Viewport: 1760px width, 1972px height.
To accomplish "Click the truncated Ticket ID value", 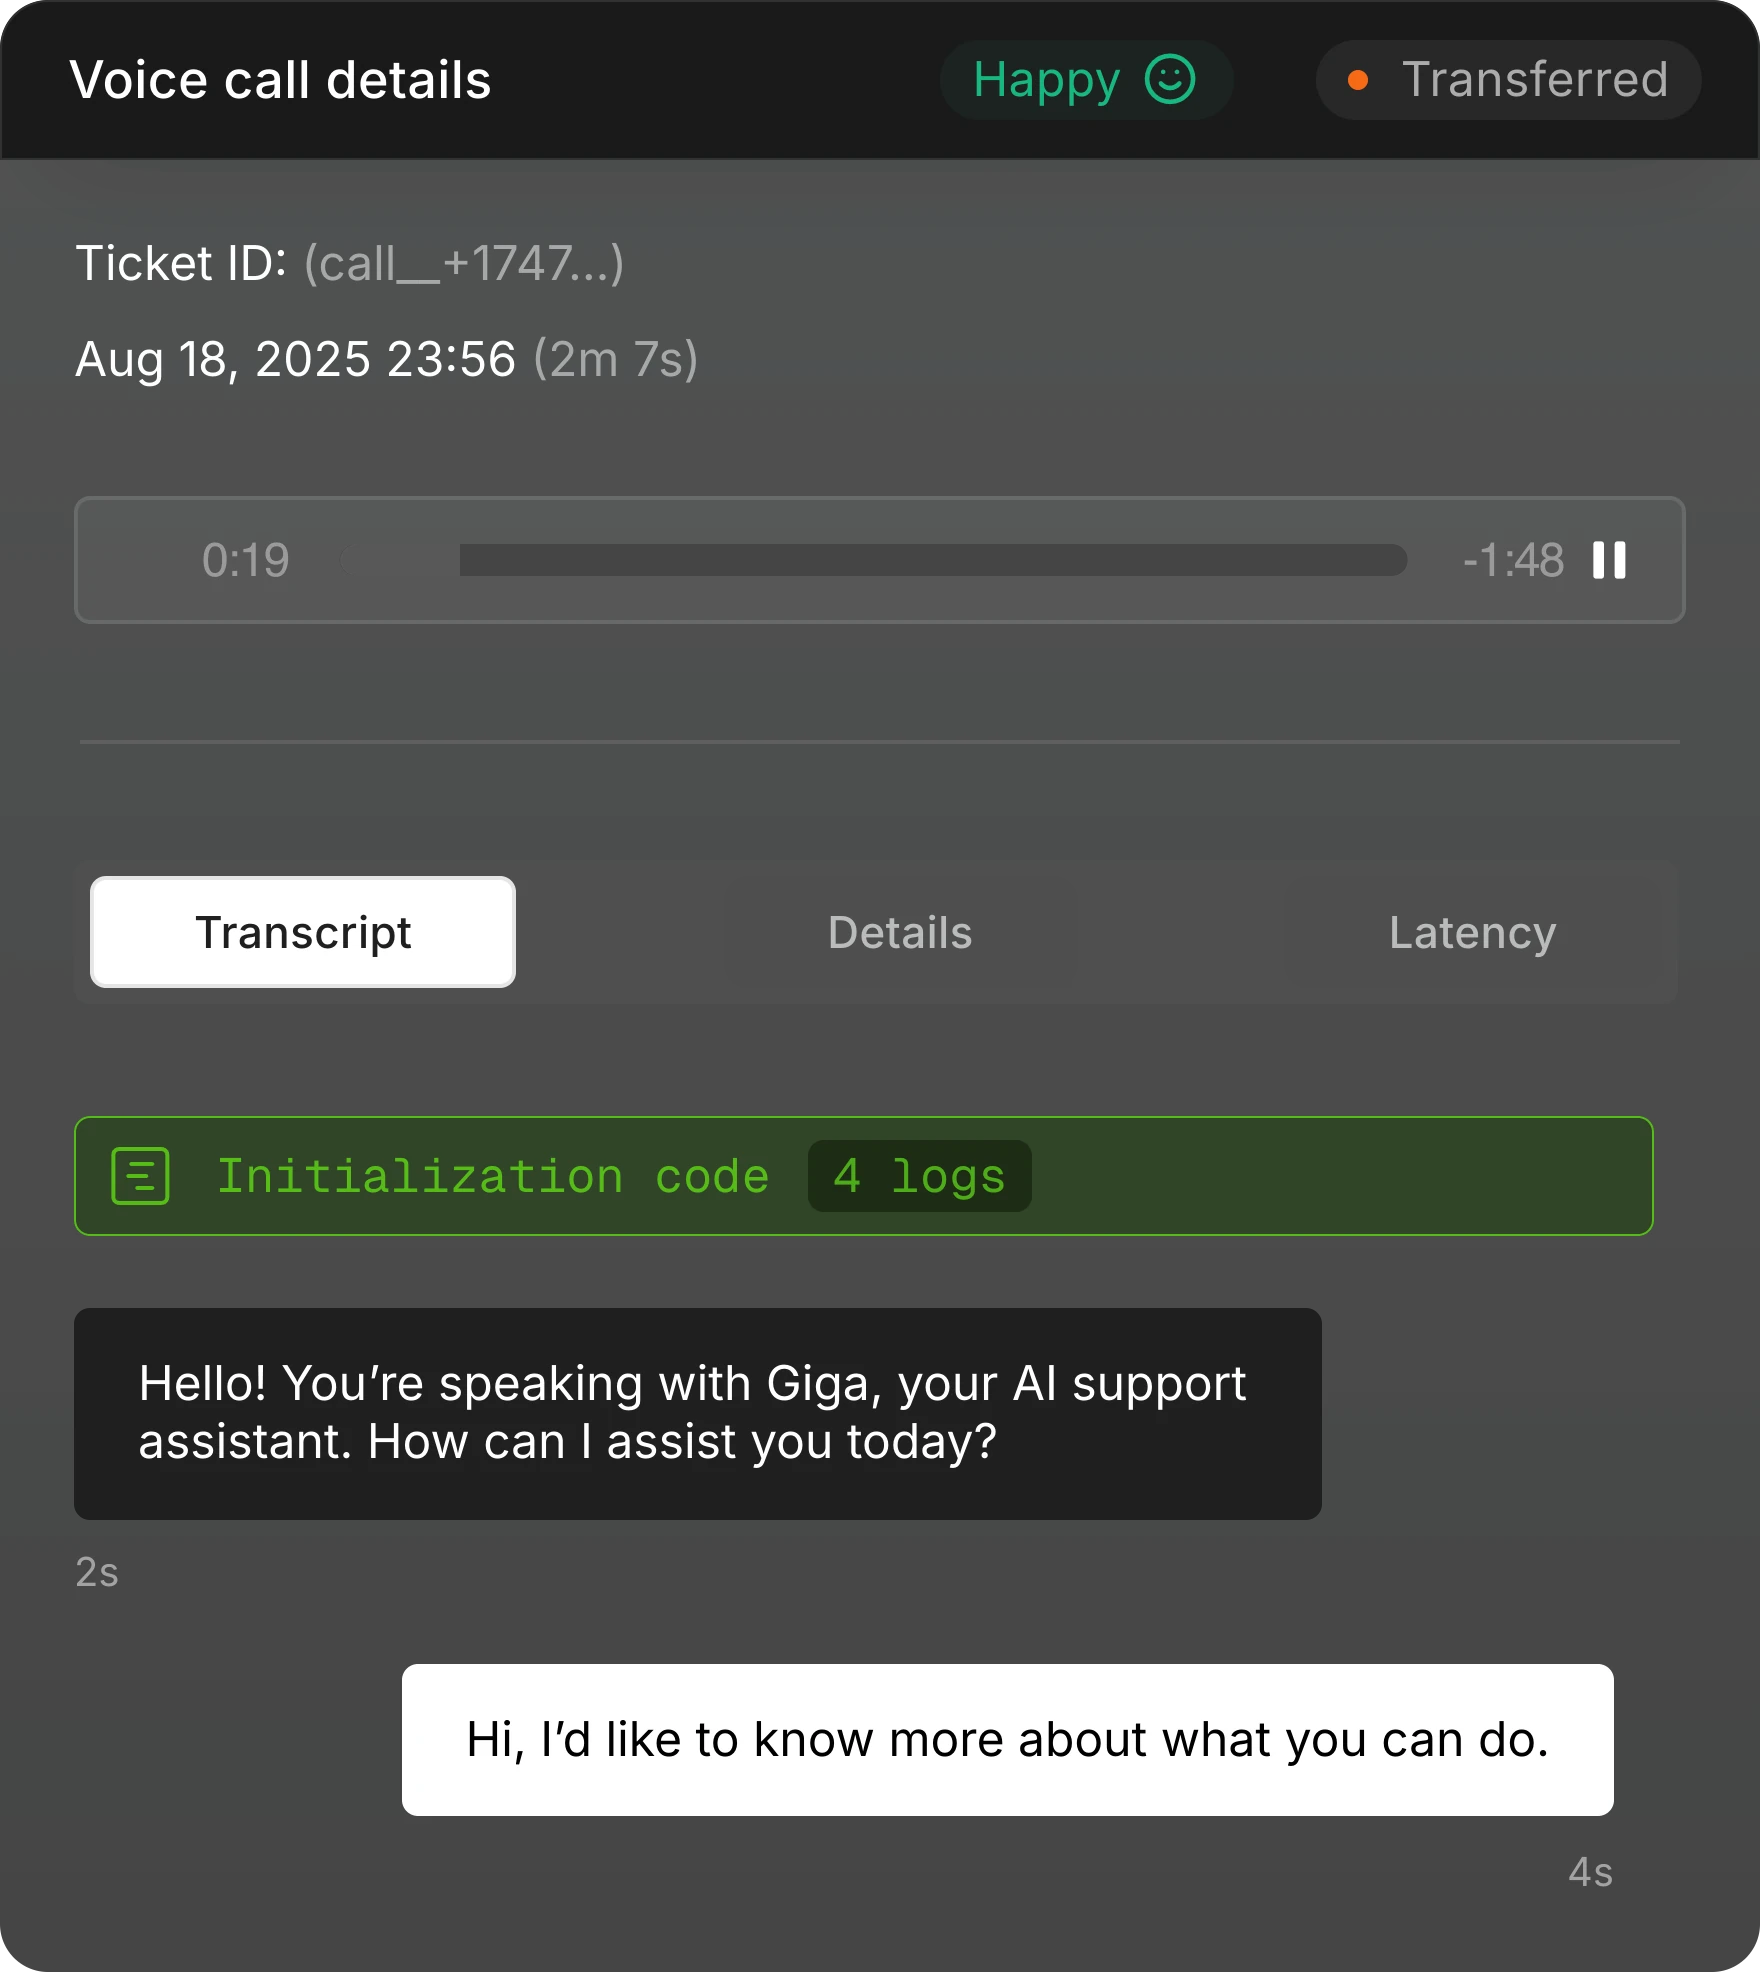I will click(464, 264).
